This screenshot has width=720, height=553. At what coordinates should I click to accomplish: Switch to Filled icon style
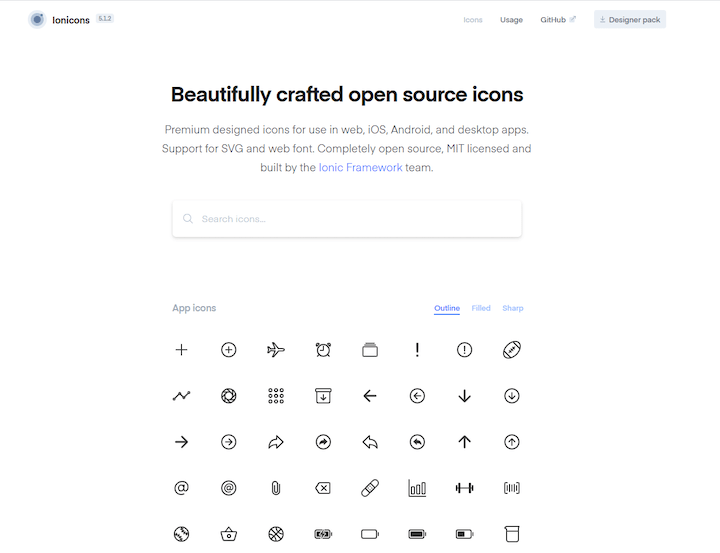(x=481, y=308)
